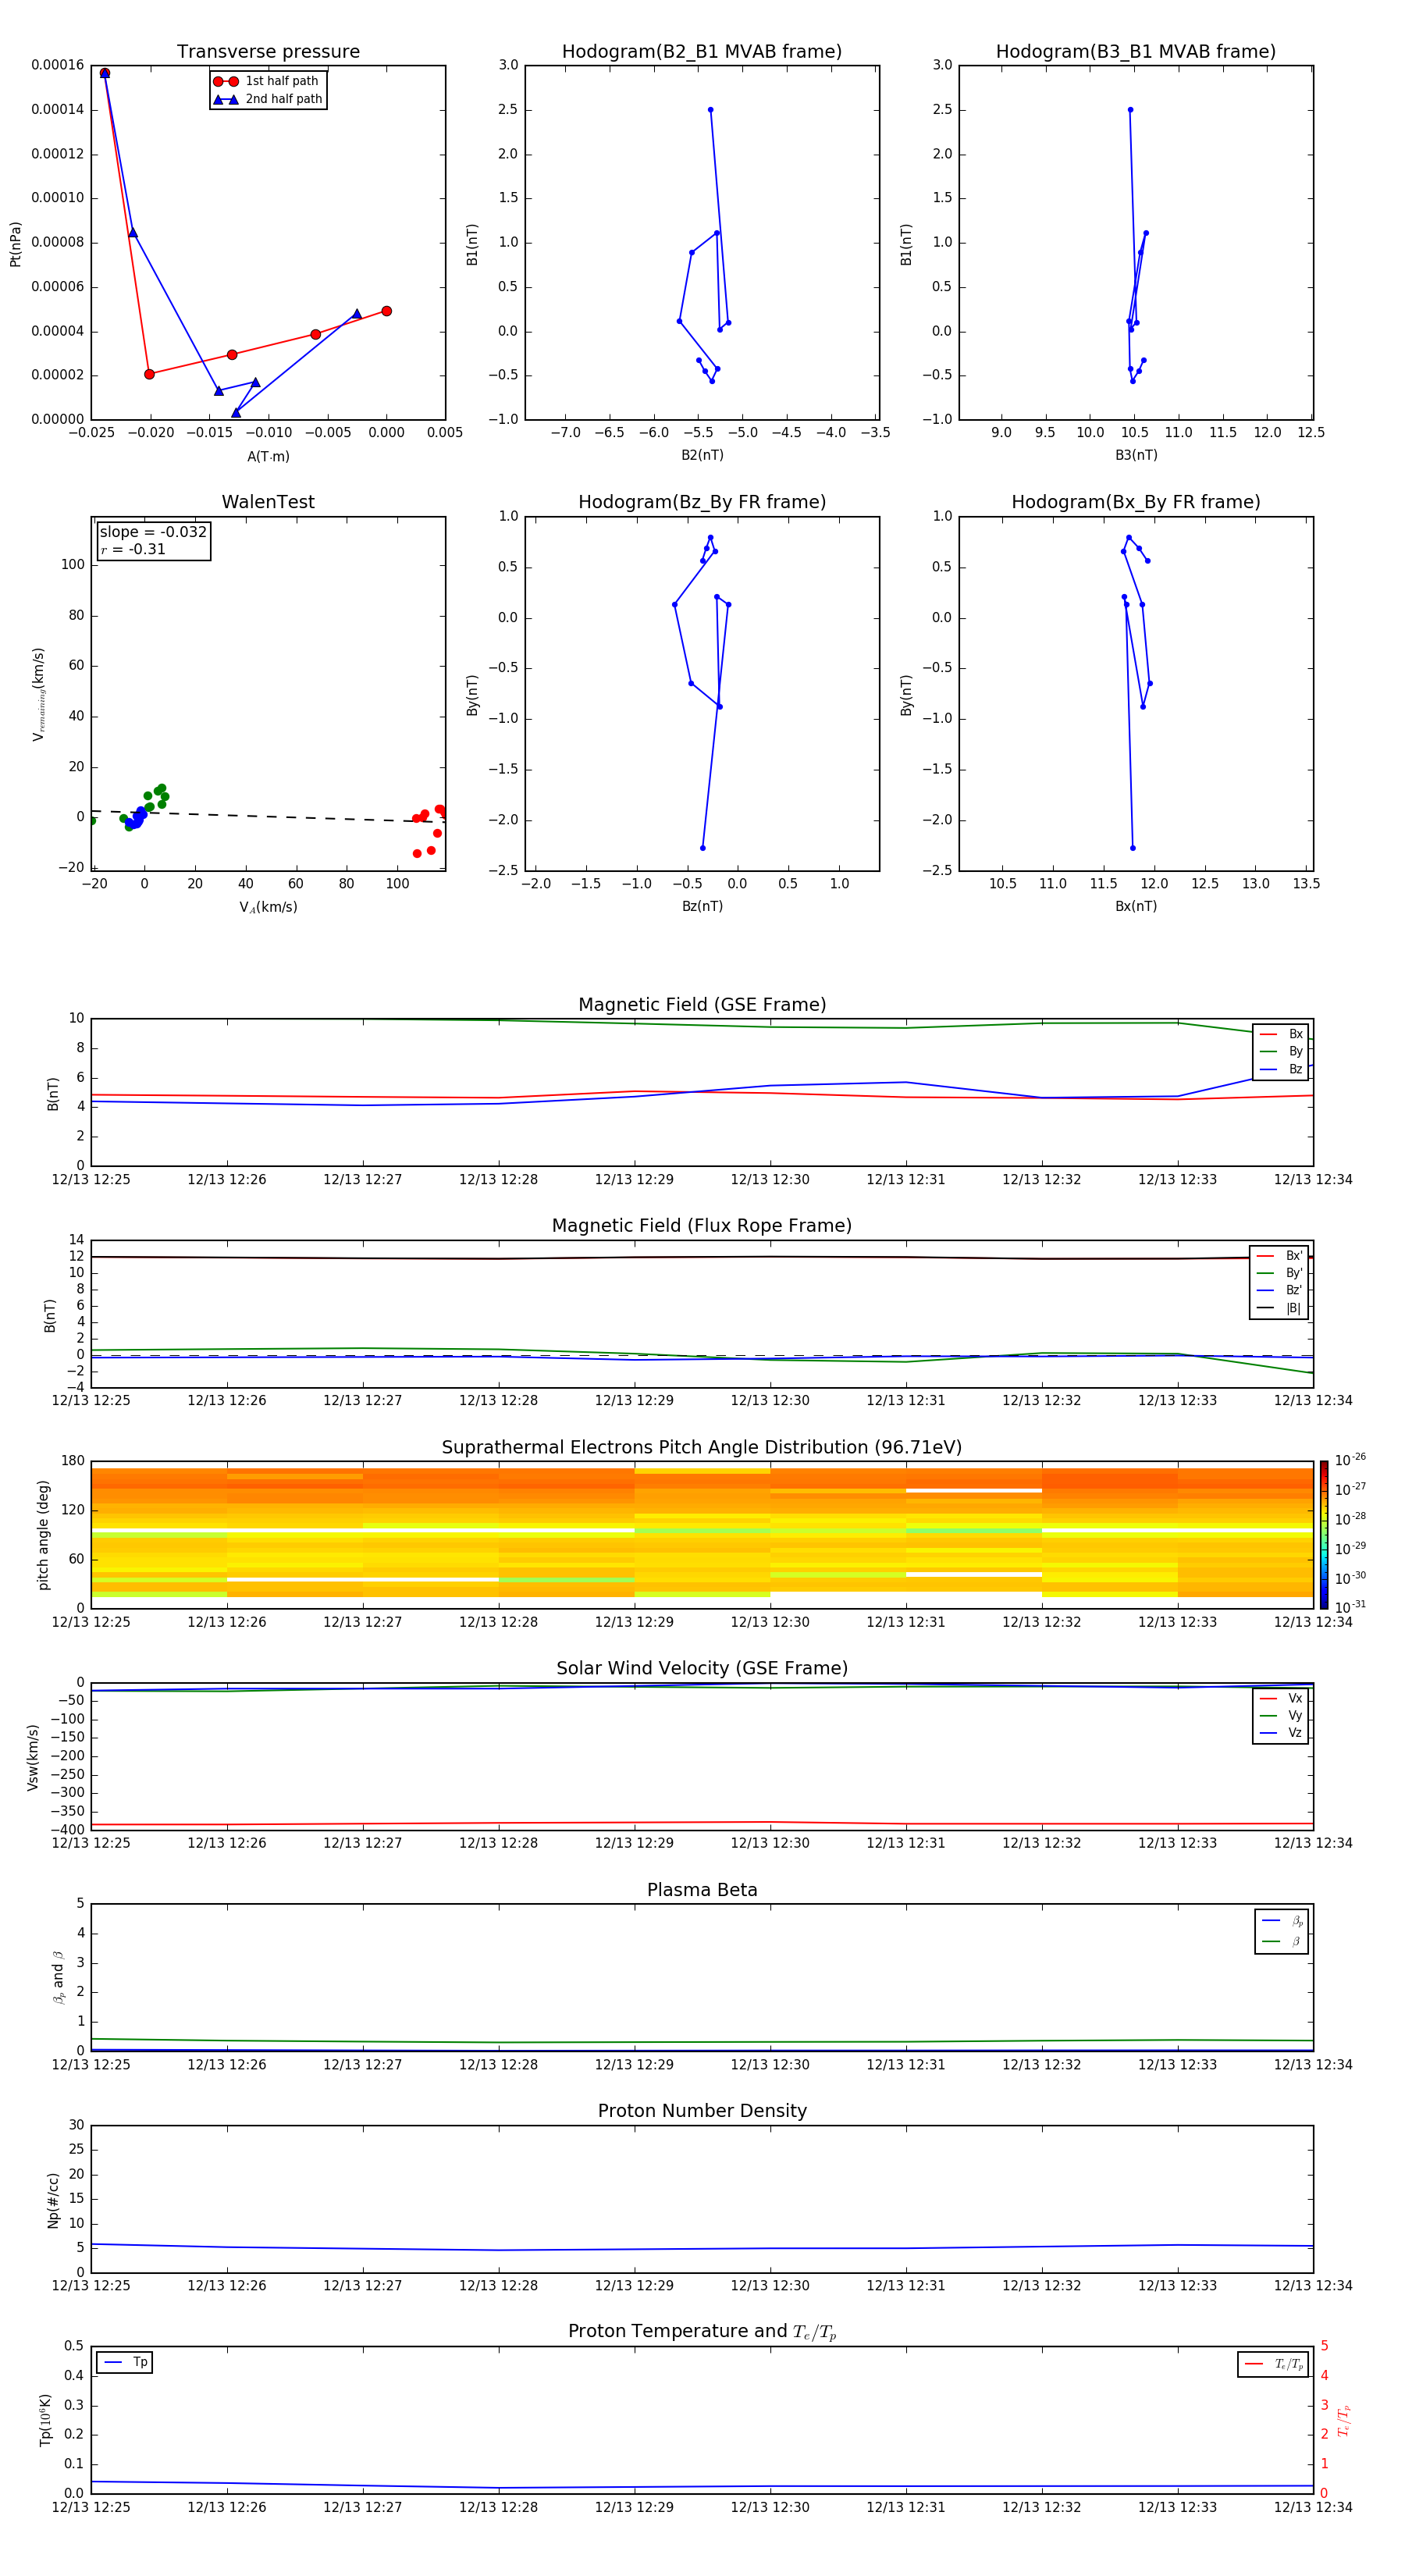Click the B3(nT) x-axis label
This screenshot has width=1405, height=2576.
1136,455
